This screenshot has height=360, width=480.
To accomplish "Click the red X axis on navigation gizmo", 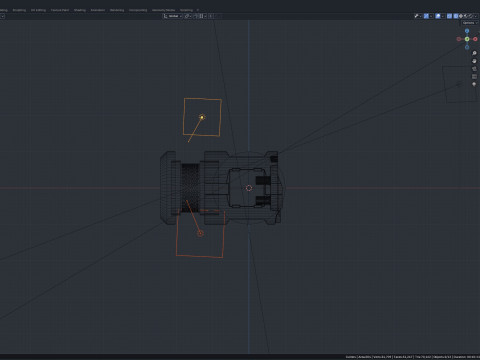I will [475, 39].
